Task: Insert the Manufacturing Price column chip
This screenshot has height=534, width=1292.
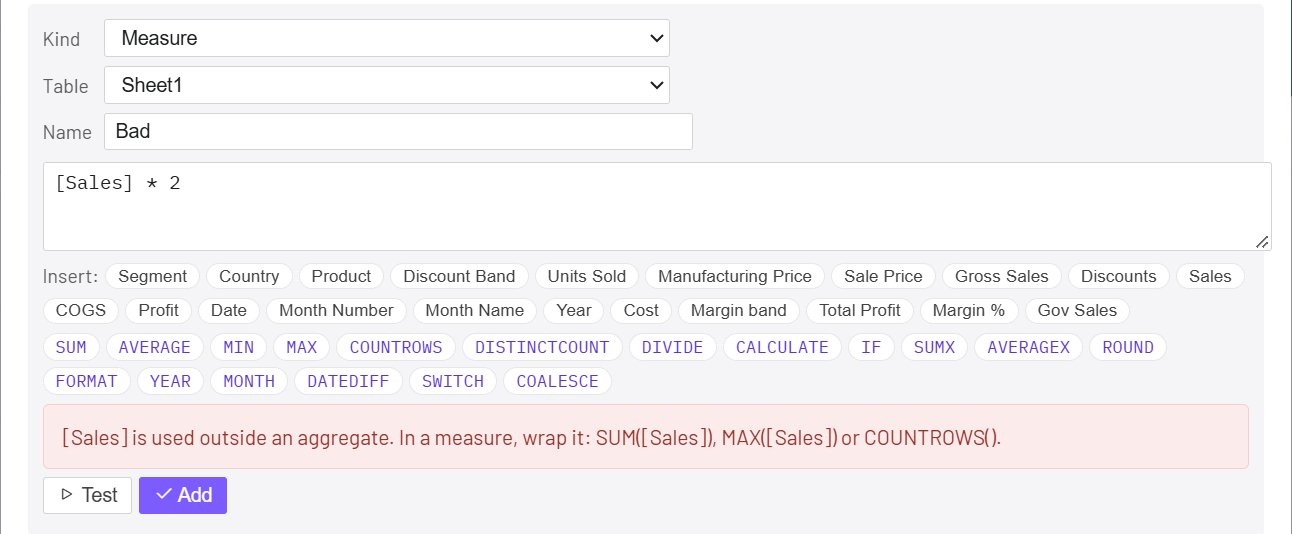Action: click(x=735, y=276)
